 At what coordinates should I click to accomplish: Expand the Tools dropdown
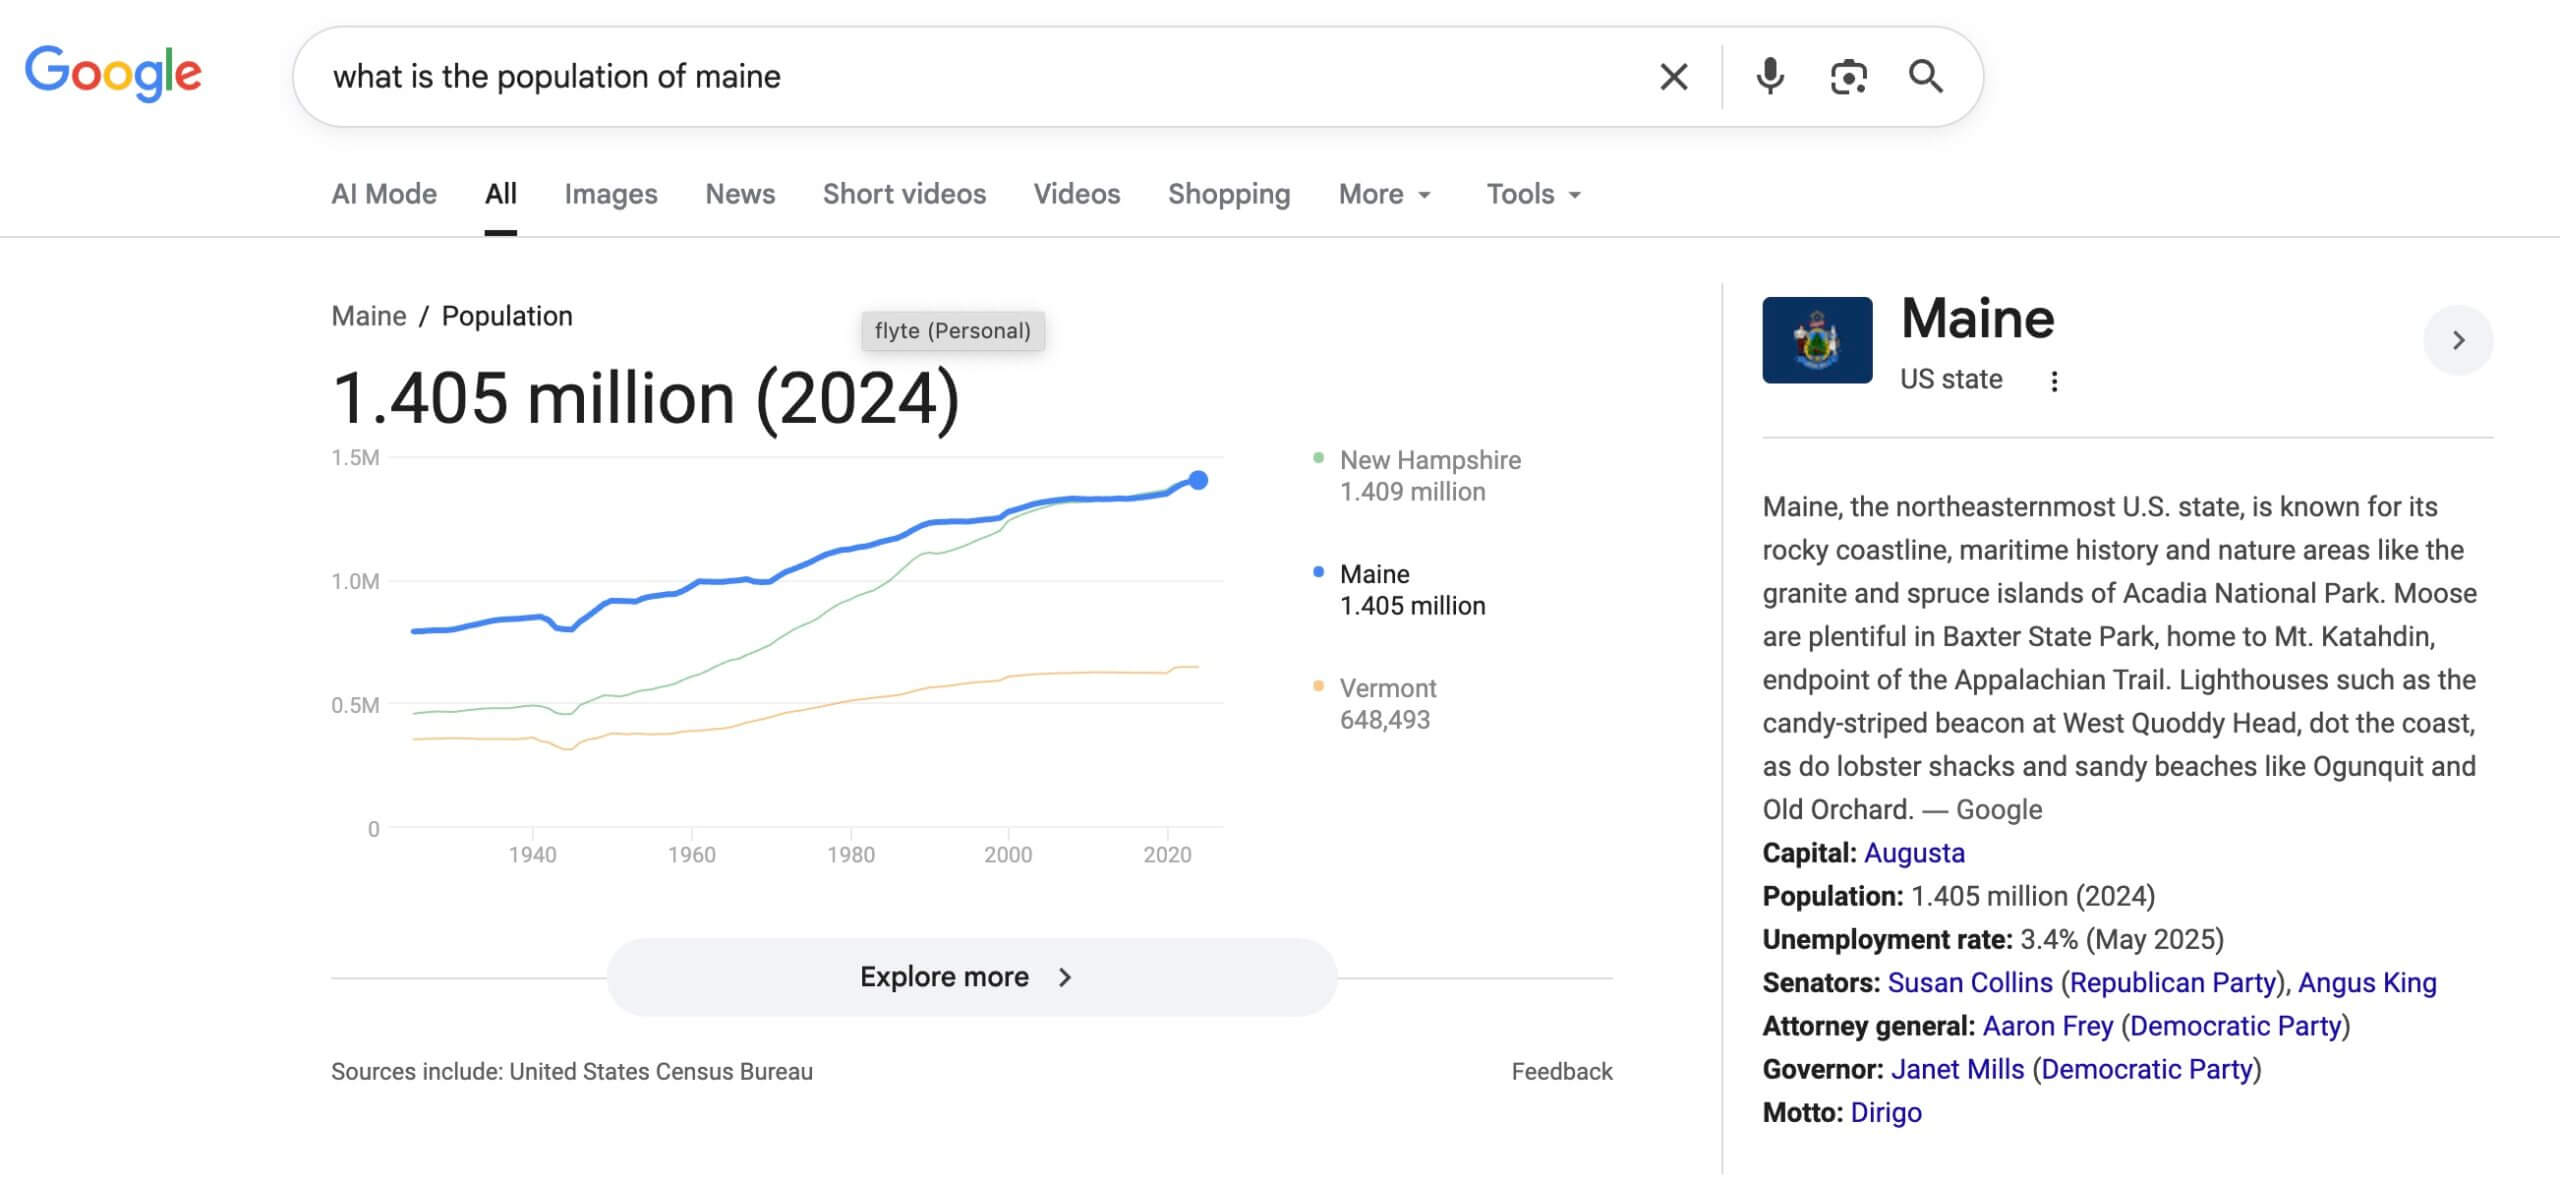click(1533, 194)
